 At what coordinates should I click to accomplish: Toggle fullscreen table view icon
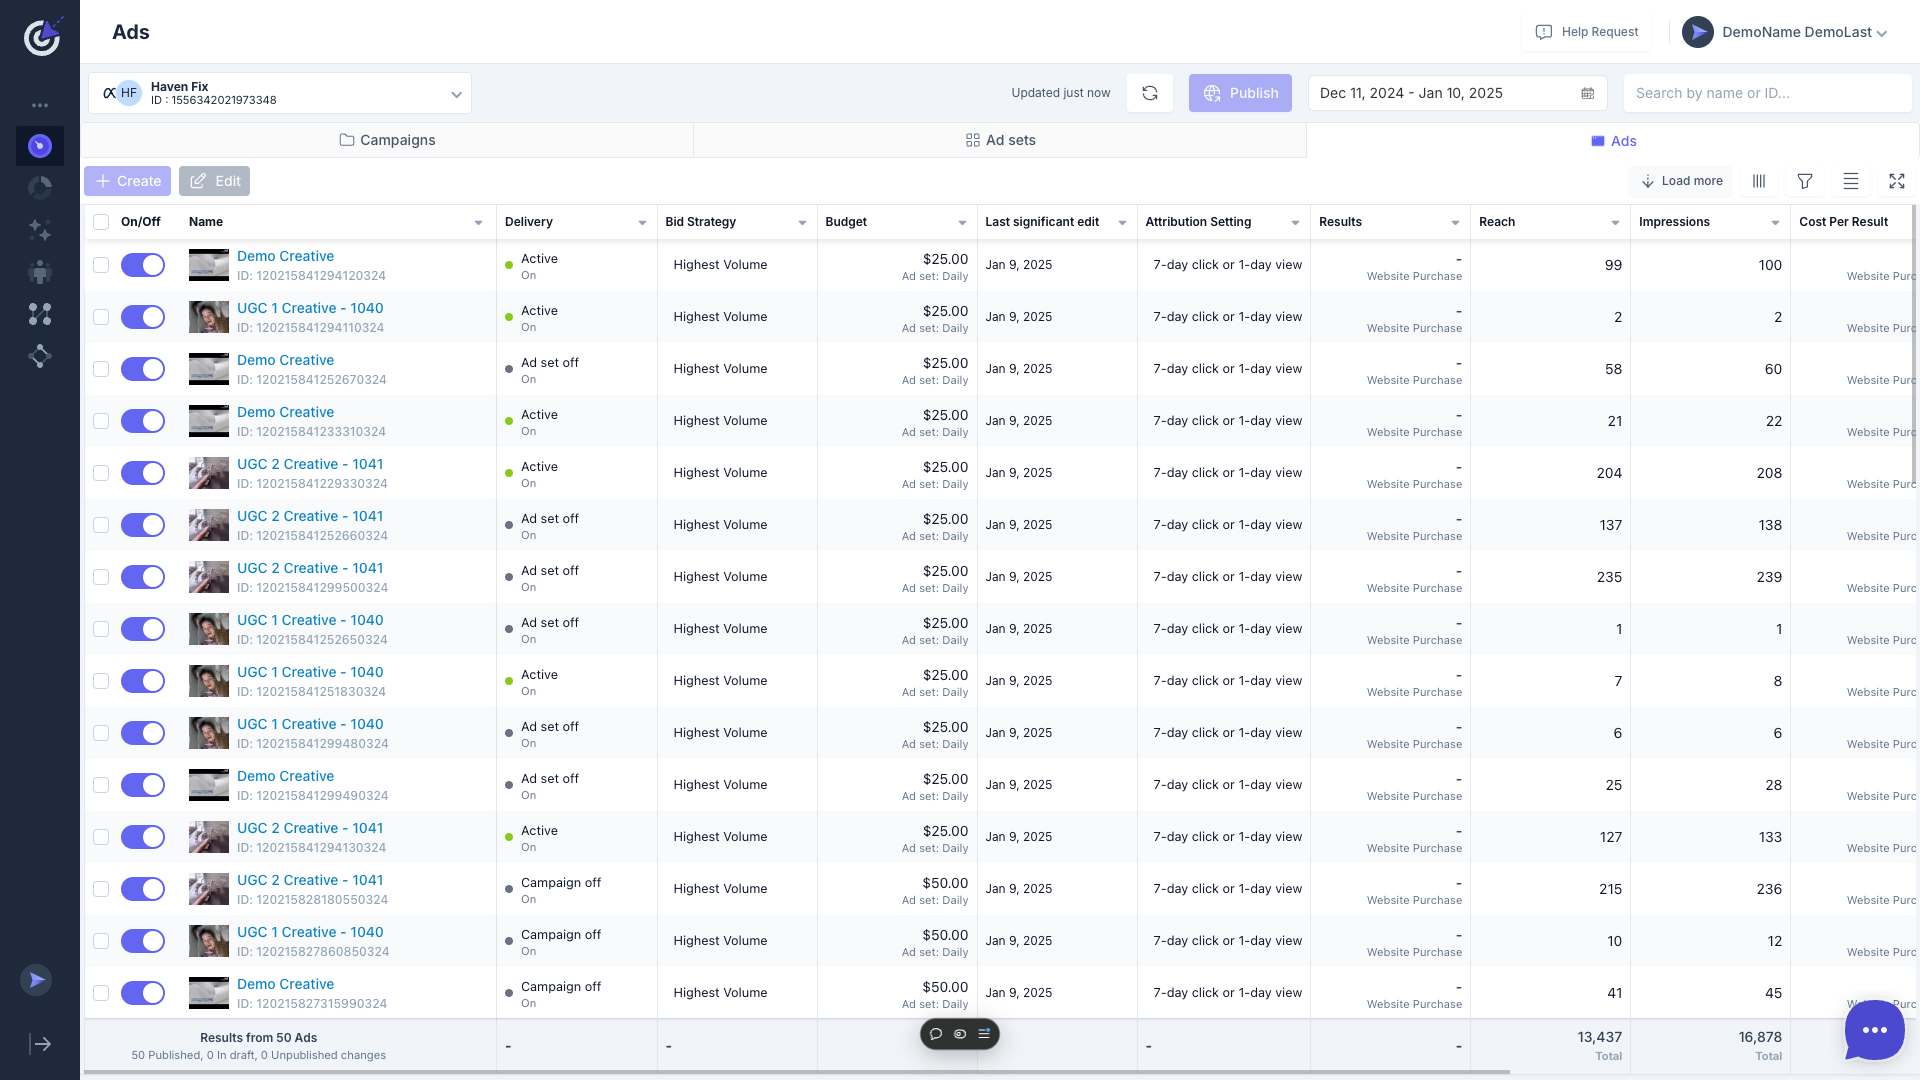point(1897,181)
